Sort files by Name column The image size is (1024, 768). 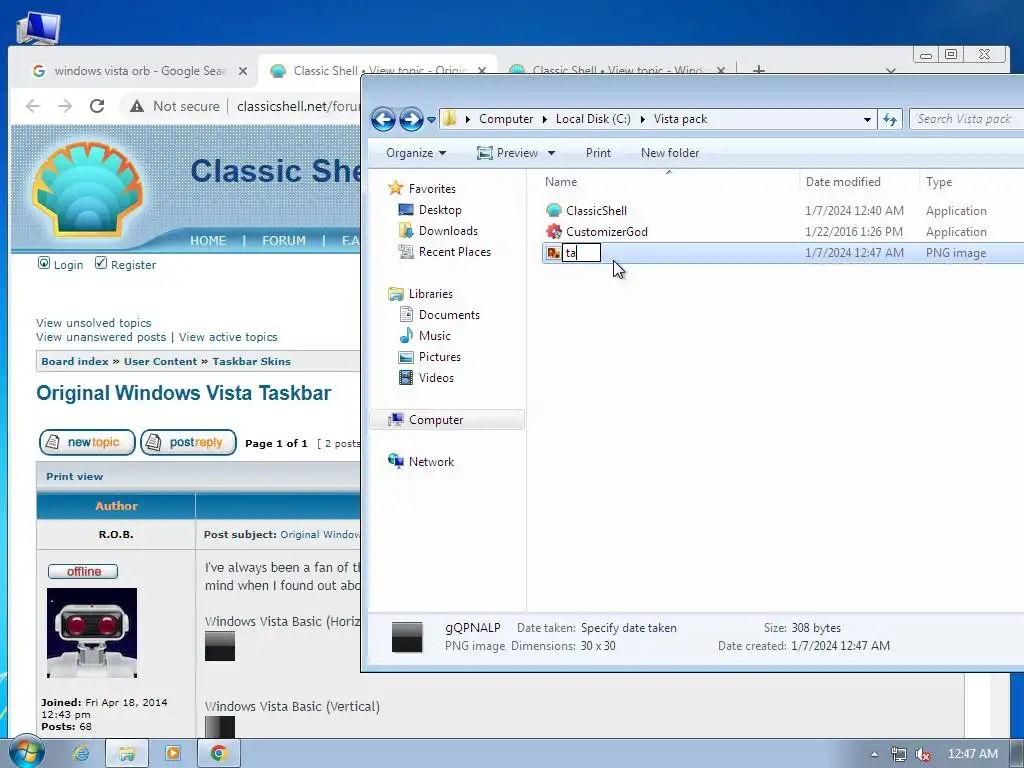(x=669, y=182)
